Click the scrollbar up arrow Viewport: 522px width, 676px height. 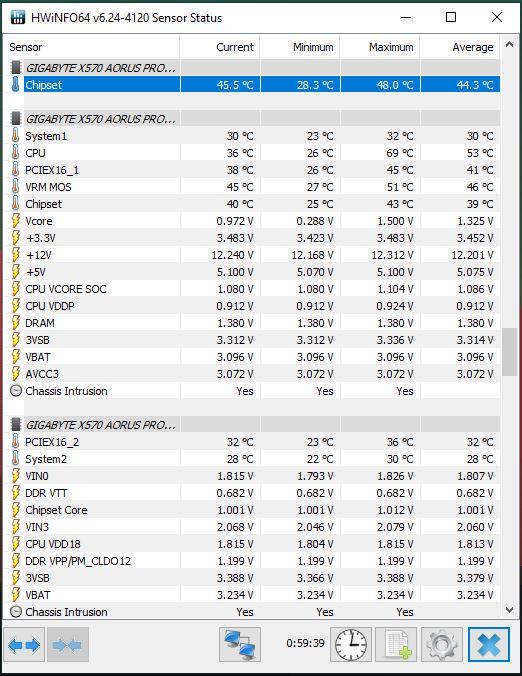(509, 44)
